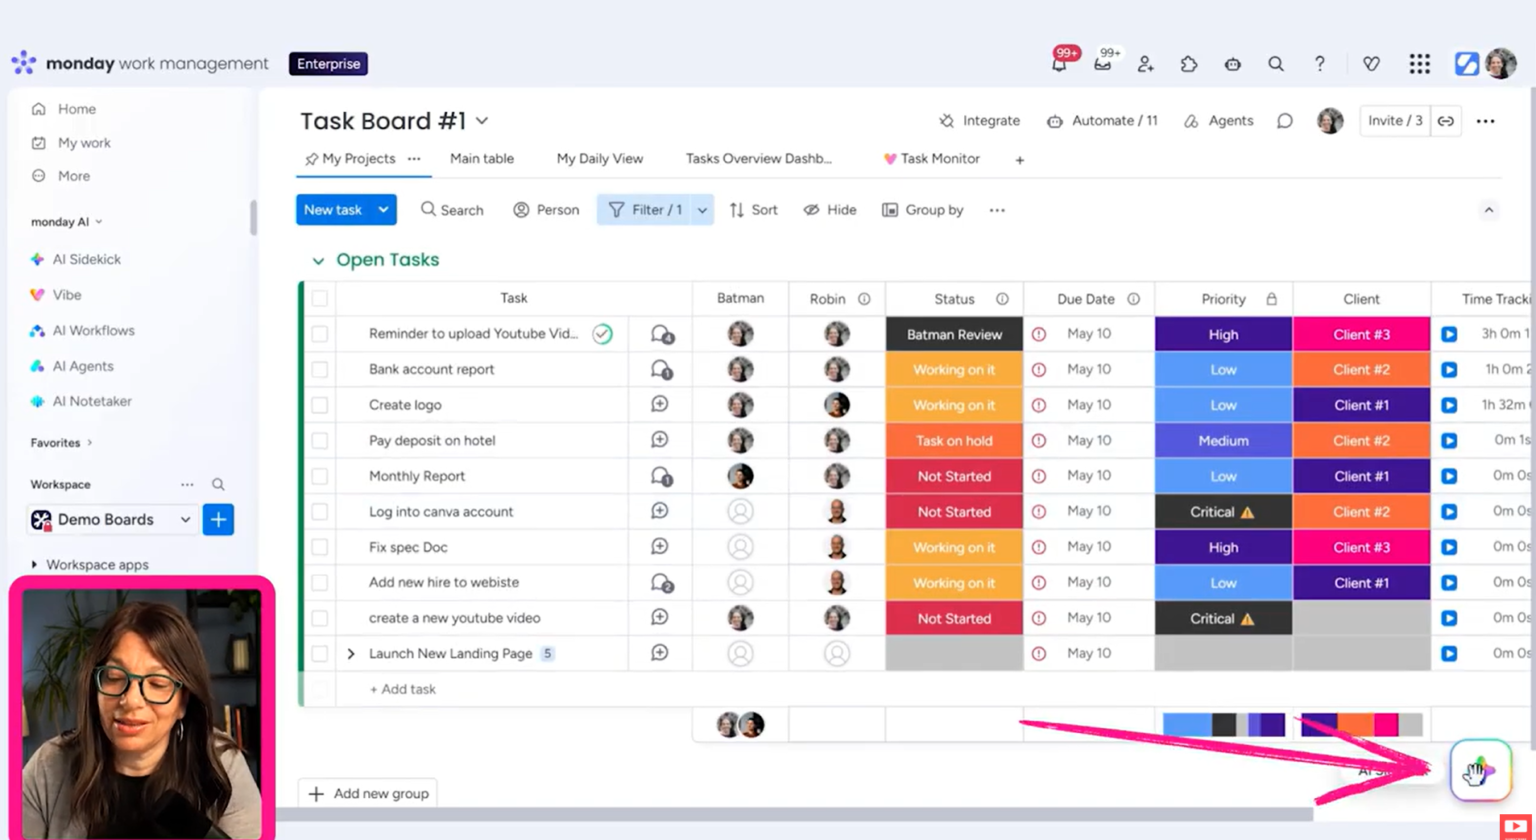Open the Filter dropdown arrow

coord(702,210)
